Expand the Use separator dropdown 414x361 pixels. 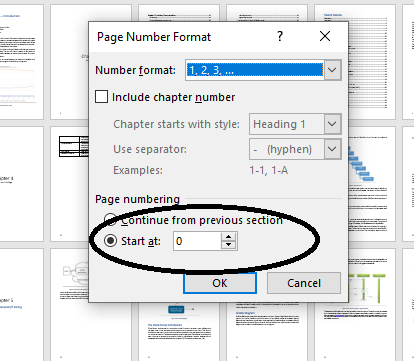[332, 149]
